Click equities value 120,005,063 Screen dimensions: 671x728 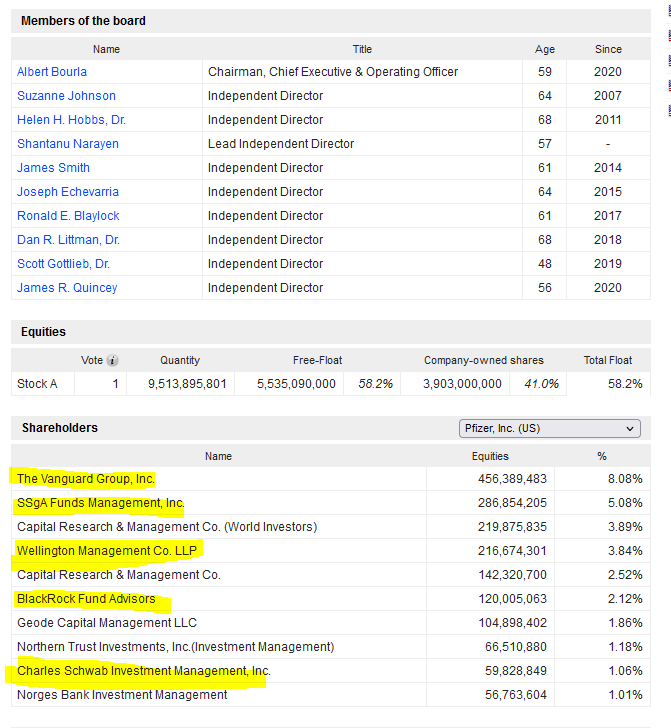[513, 599]
